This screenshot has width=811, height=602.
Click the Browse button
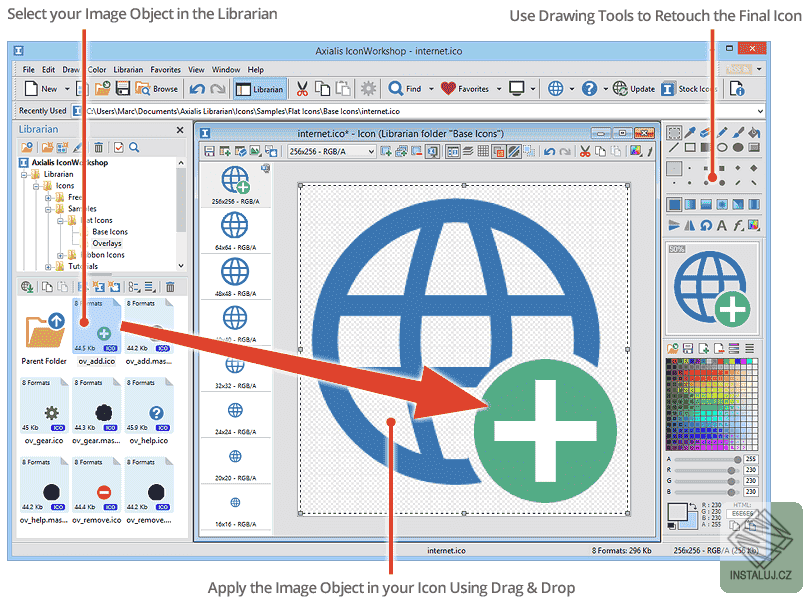[x=157, y=89]
